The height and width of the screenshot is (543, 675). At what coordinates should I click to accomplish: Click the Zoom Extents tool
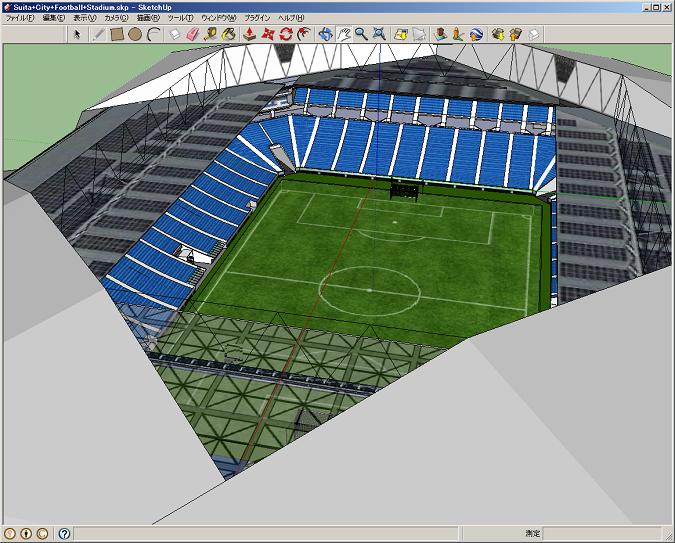tap(379, 34)
